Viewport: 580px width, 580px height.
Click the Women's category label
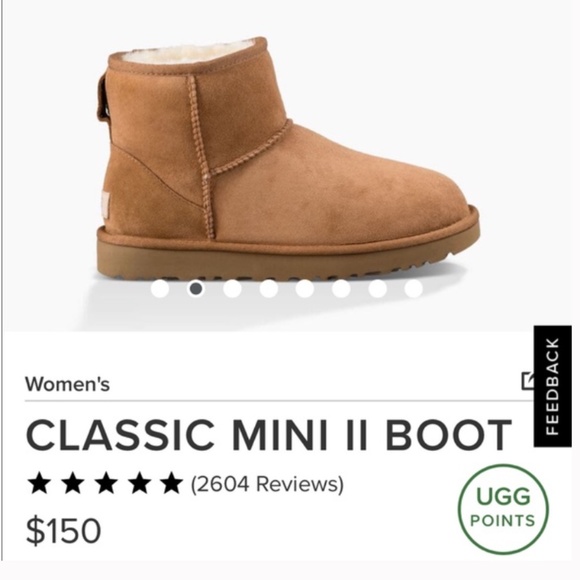coord(67,384)
